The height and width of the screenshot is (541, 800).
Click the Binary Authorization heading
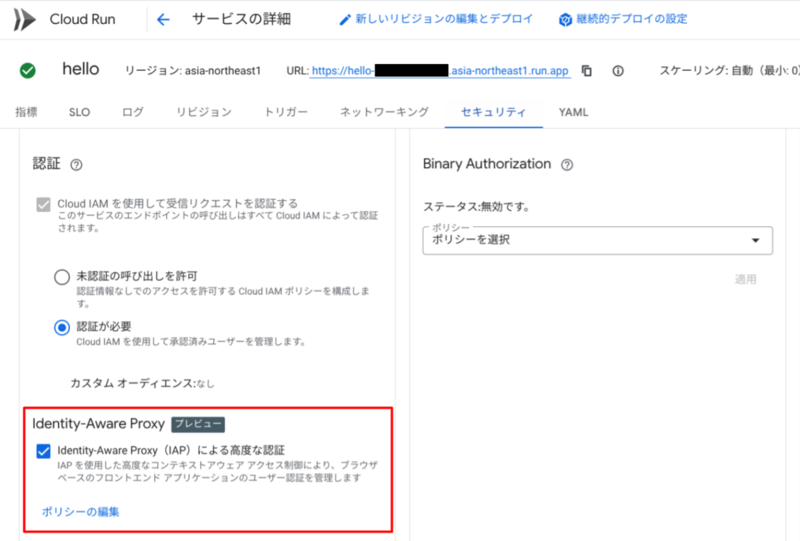(487, 164)
